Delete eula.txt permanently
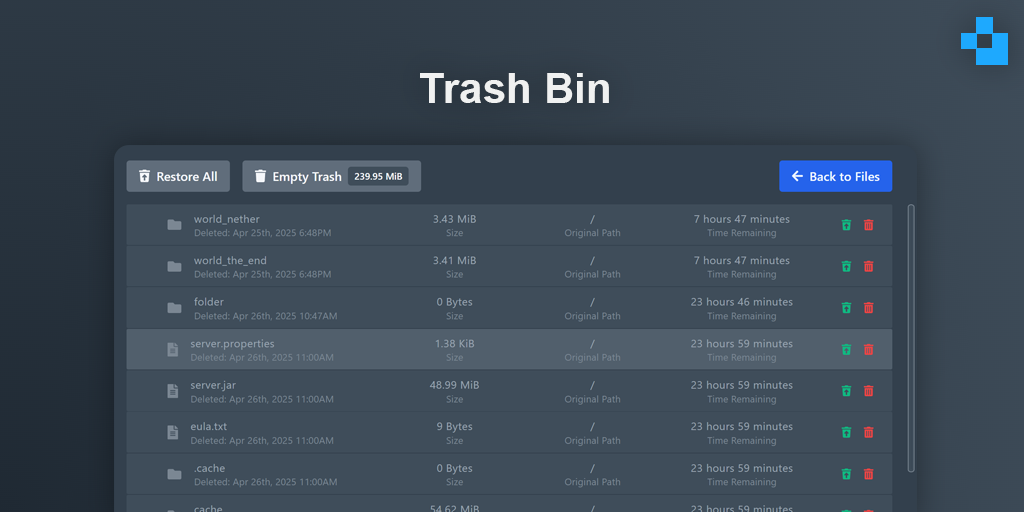The height and width of the screenshot is (512, 1024). click(869, 432)
